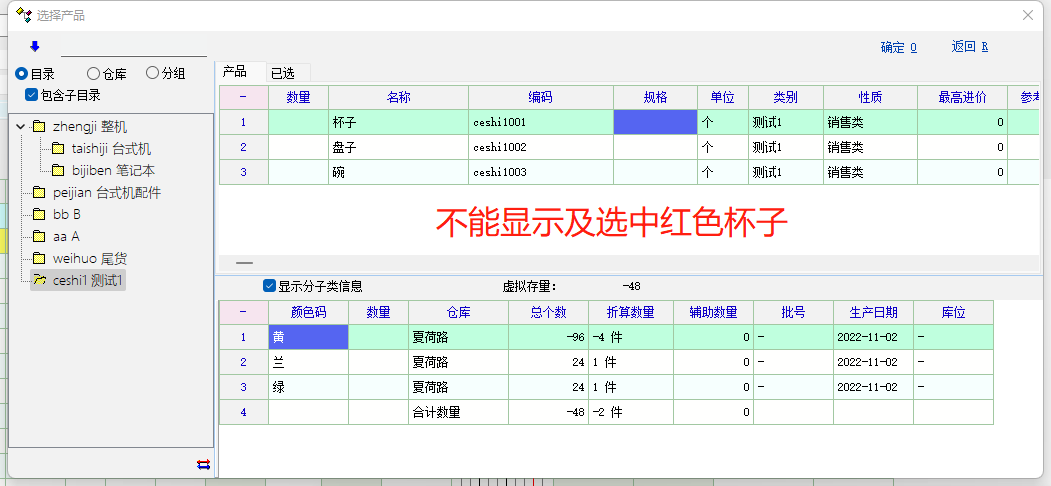The height and width of the screenshot is (486, 1051).
Task: Uncheck the 包含子目录 checkbox
Action: click(32, 95)
